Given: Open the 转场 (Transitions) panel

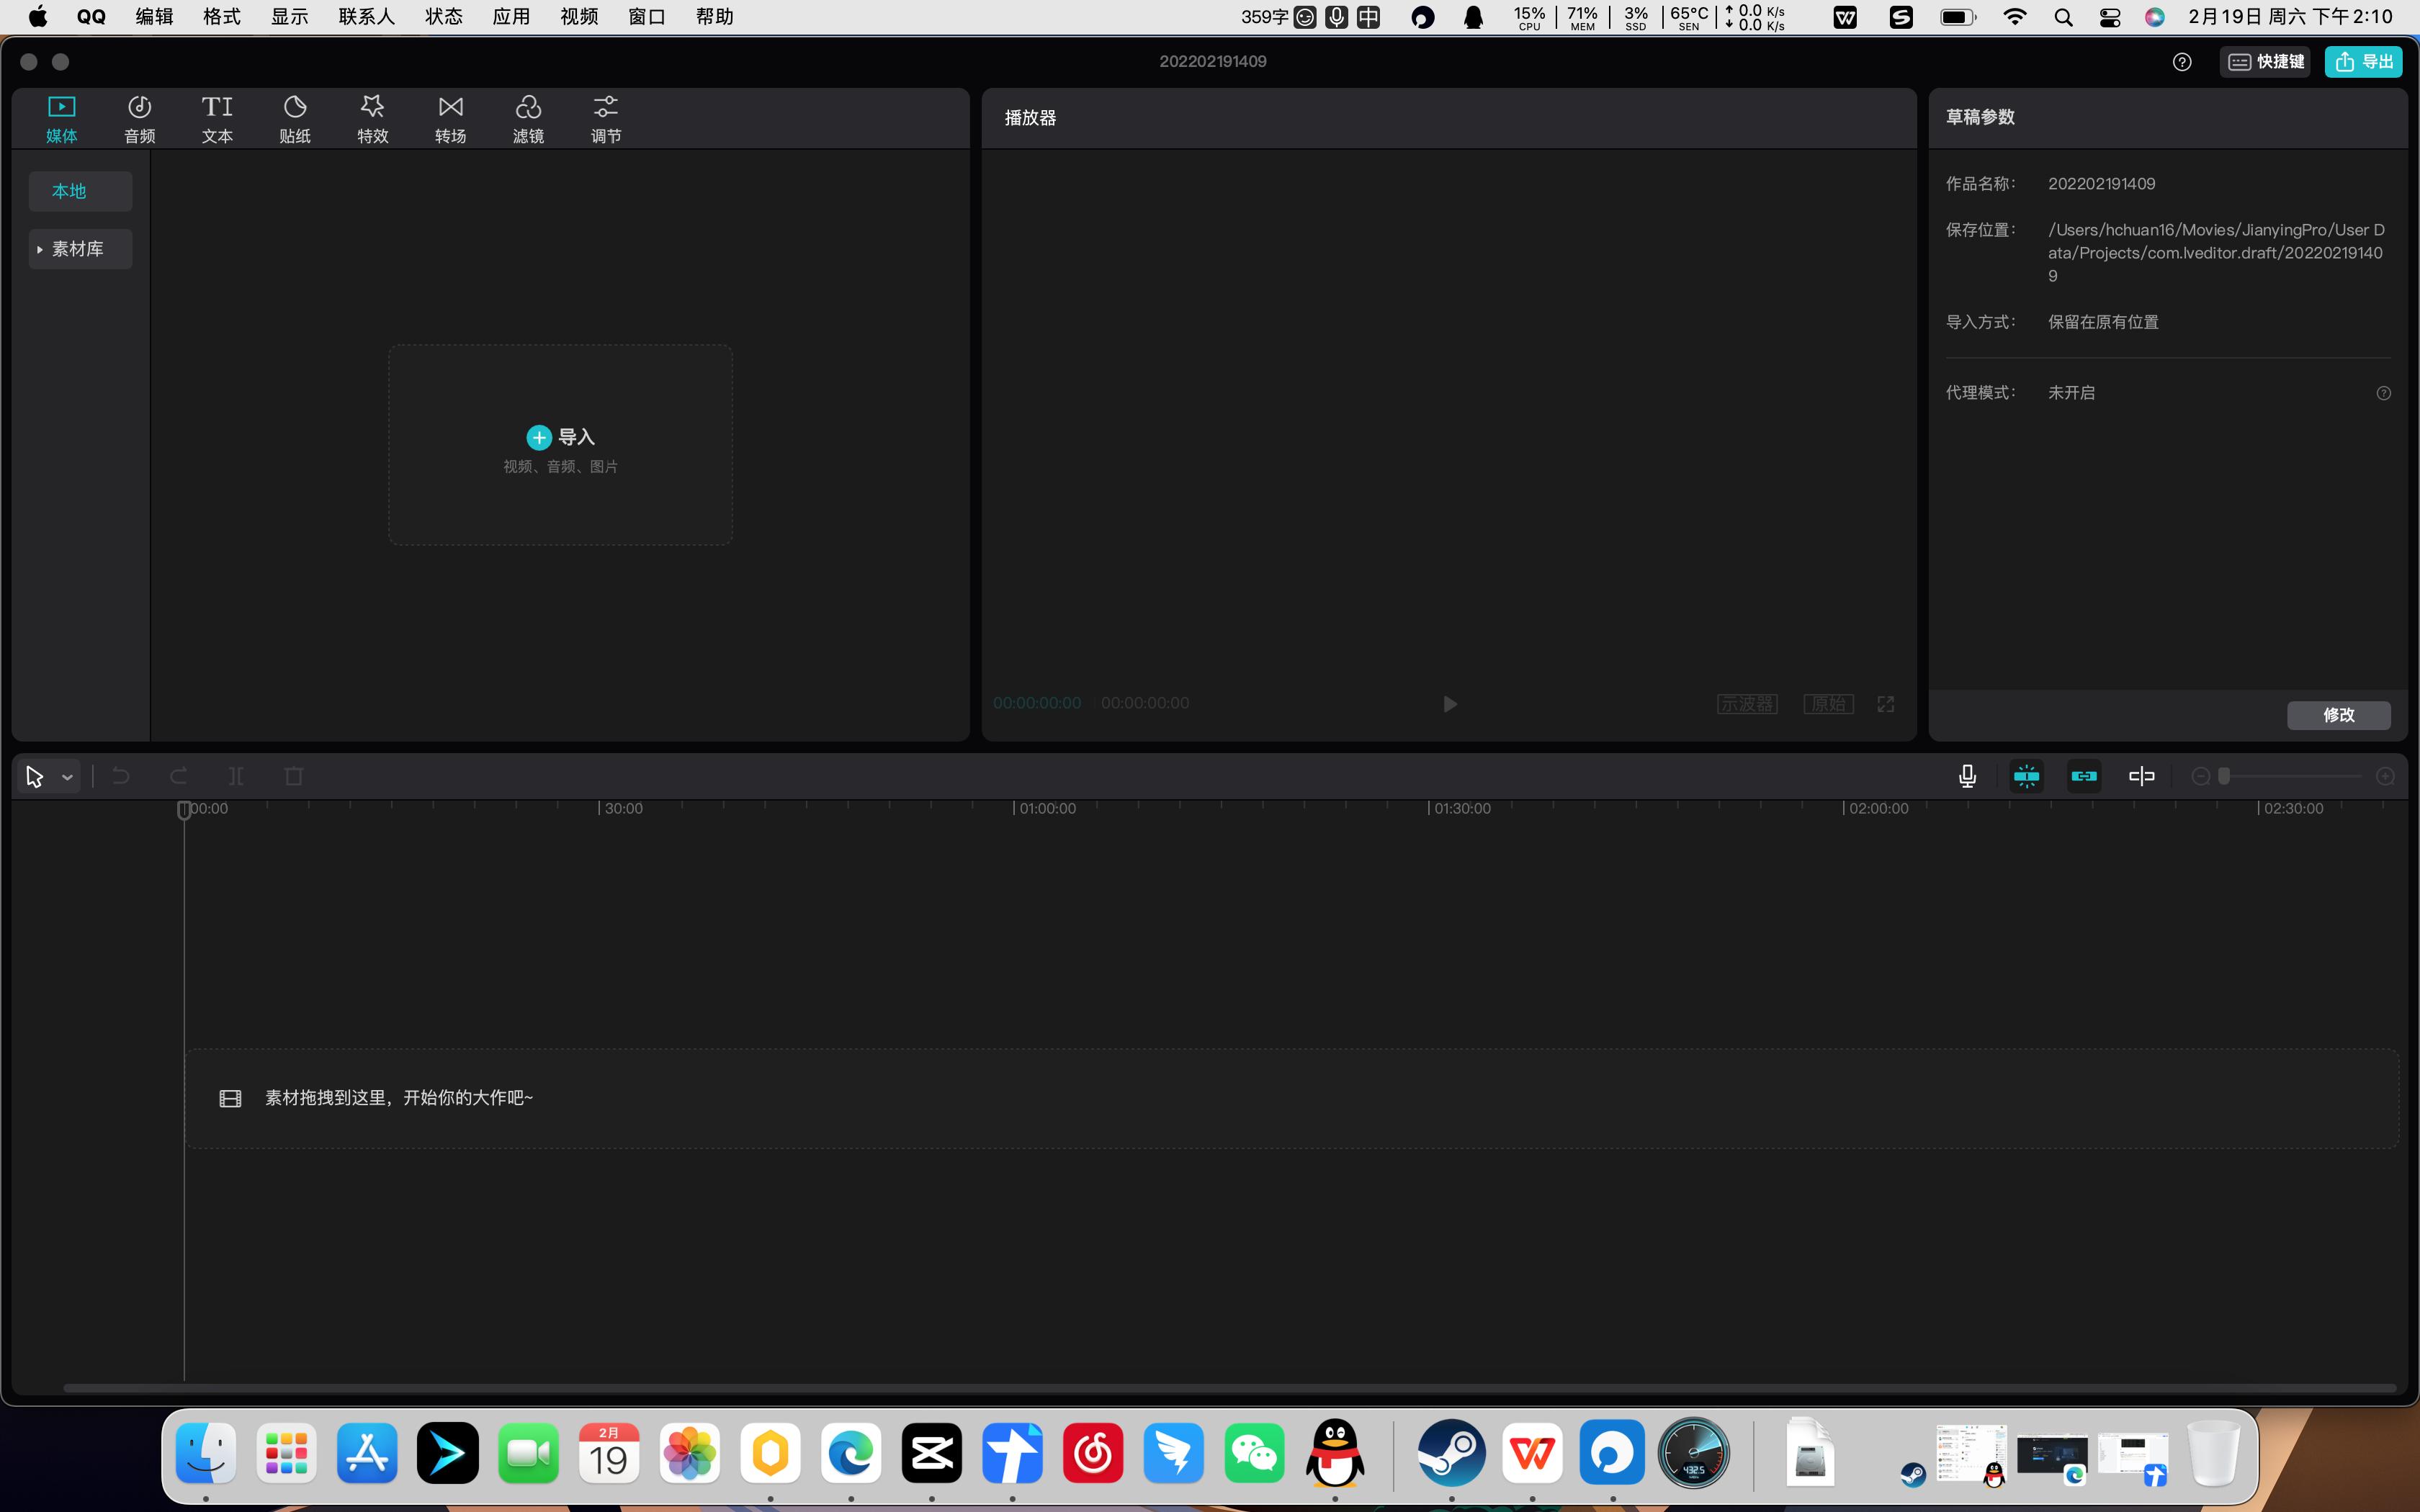Looking at the screenshot, I should [450, 117].
